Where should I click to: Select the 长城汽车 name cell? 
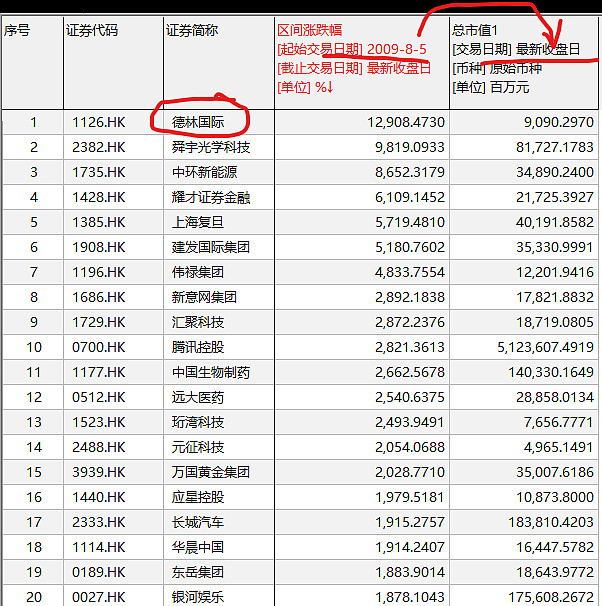click(198, 523)
